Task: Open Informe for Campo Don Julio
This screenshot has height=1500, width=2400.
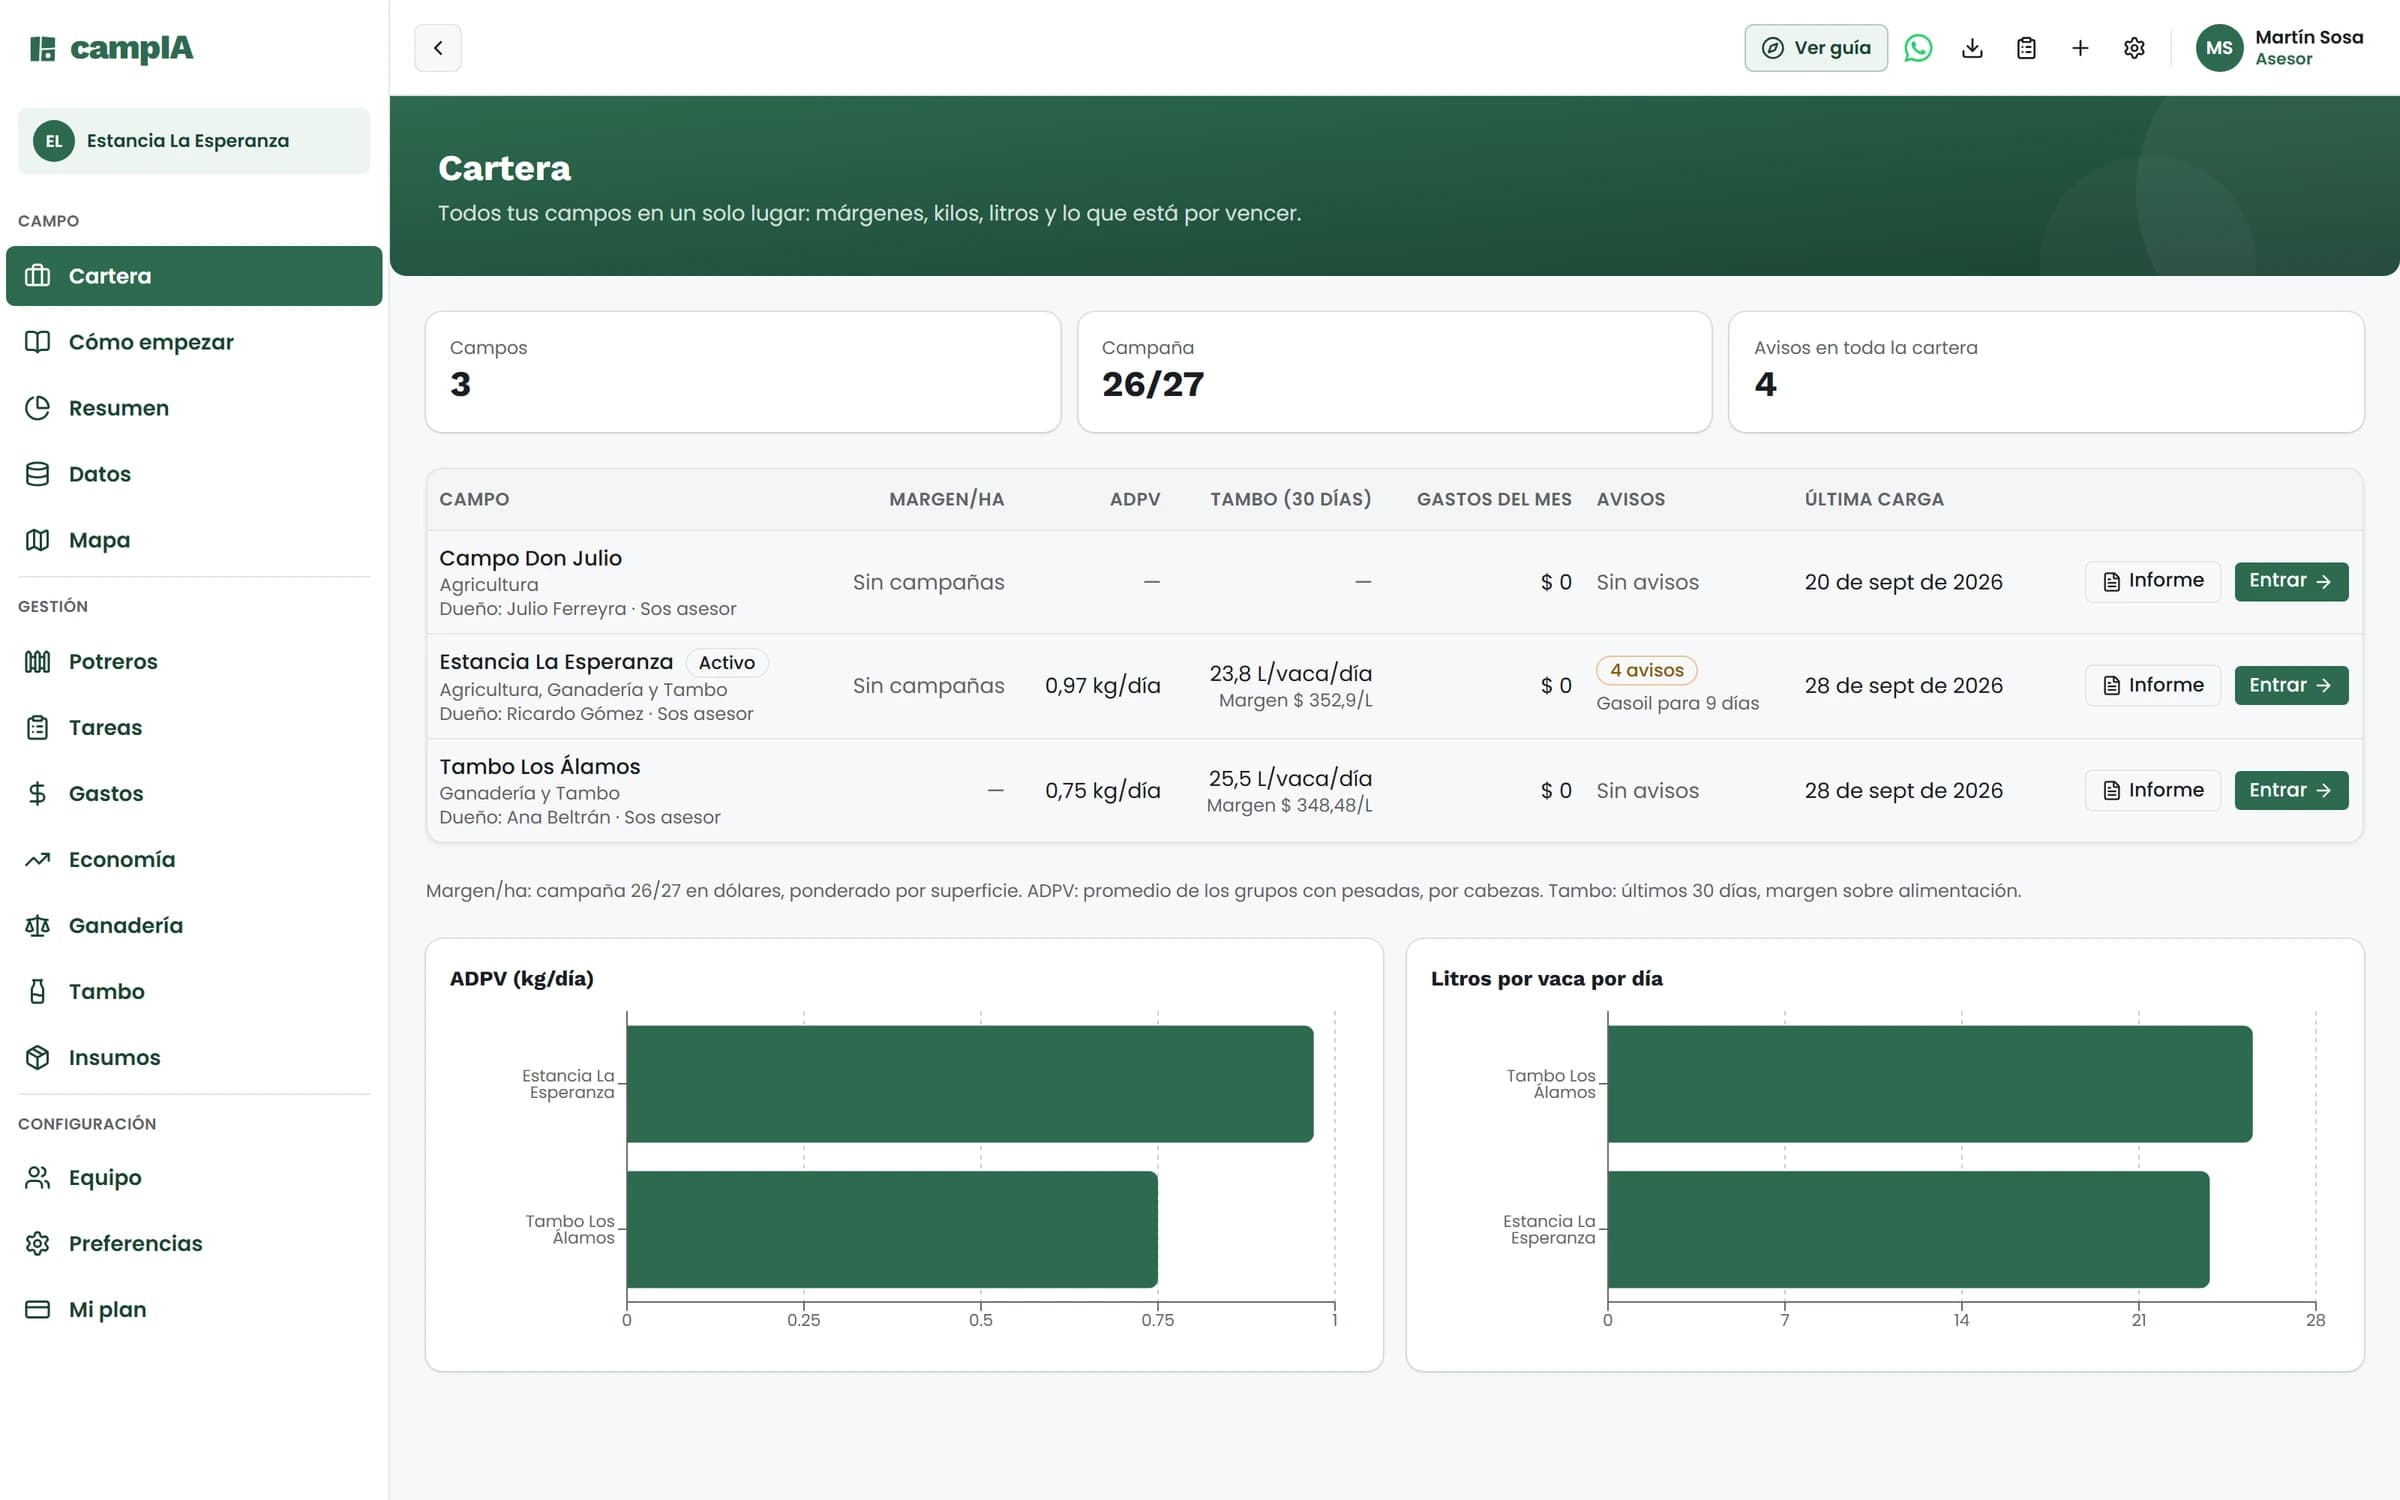Action: pyautogui.click(x=2152, y=581)
